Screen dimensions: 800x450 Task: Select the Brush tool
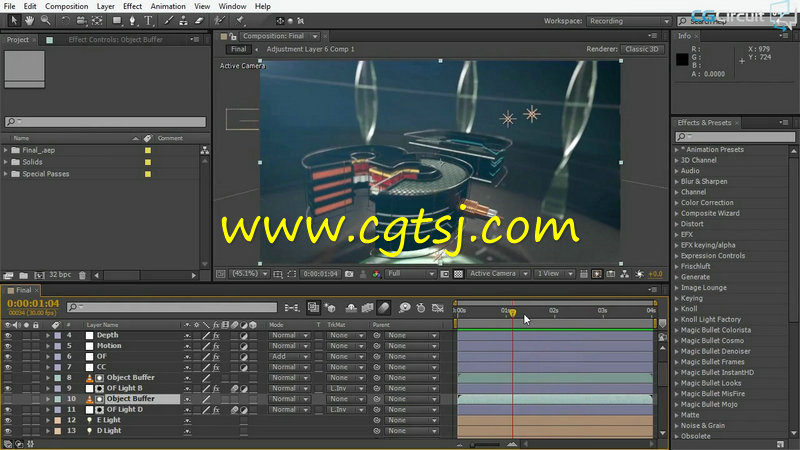click(168, 21)
